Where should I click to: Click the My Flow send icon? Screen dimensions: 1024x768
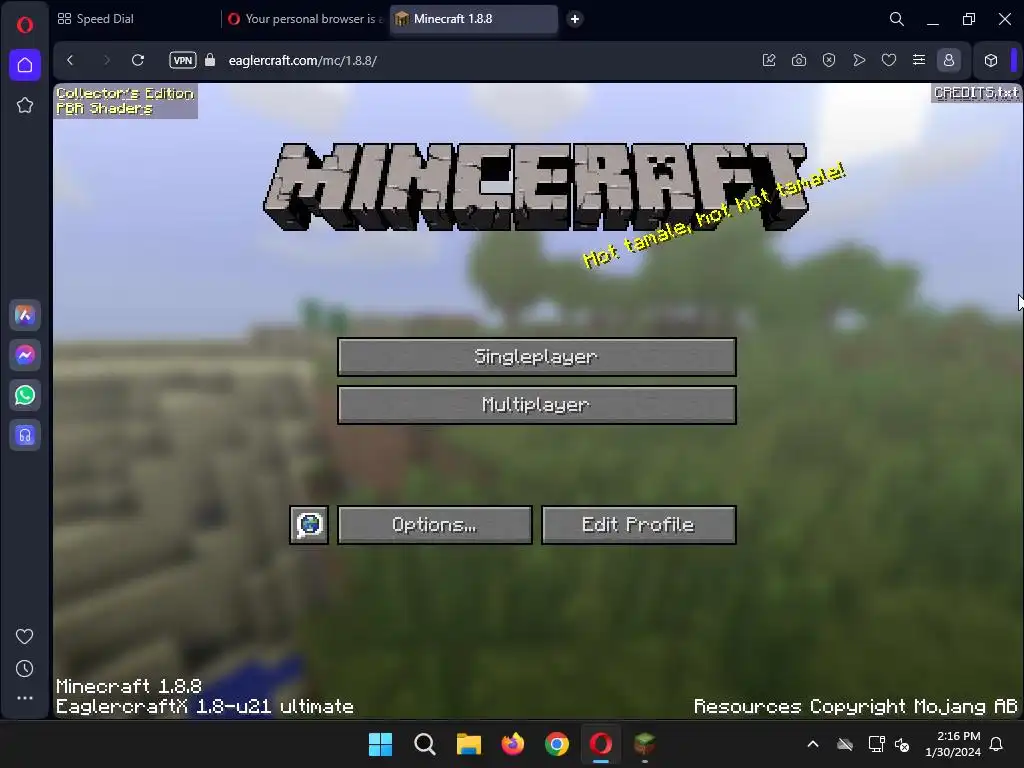click(859, 60)
